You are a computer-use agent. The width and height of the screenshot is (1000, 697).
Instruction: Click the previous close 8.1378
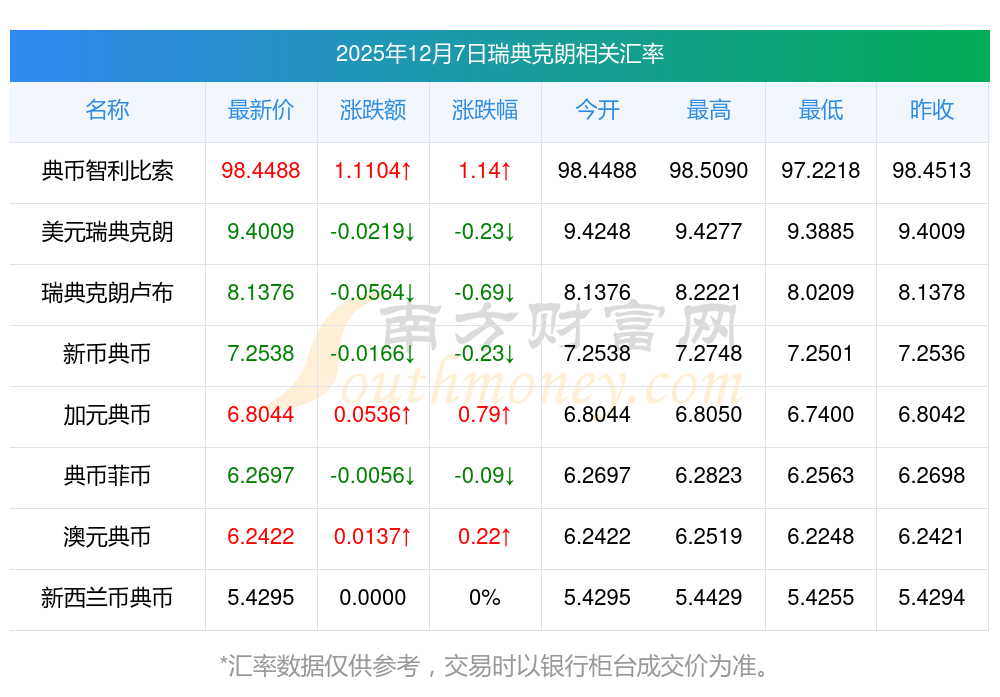coord(932,293)
